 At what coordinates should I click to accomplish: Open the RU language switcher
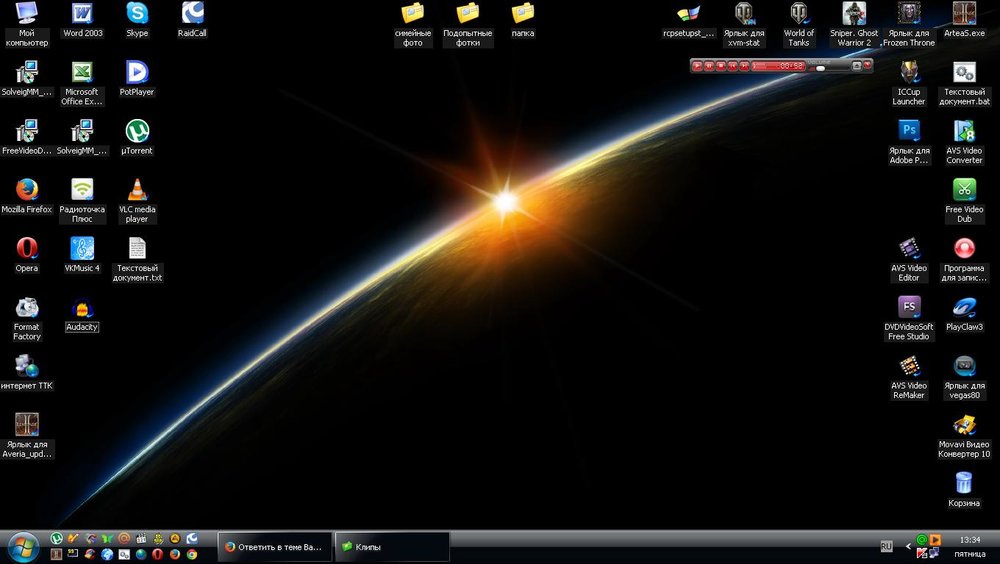coord(886,546)
